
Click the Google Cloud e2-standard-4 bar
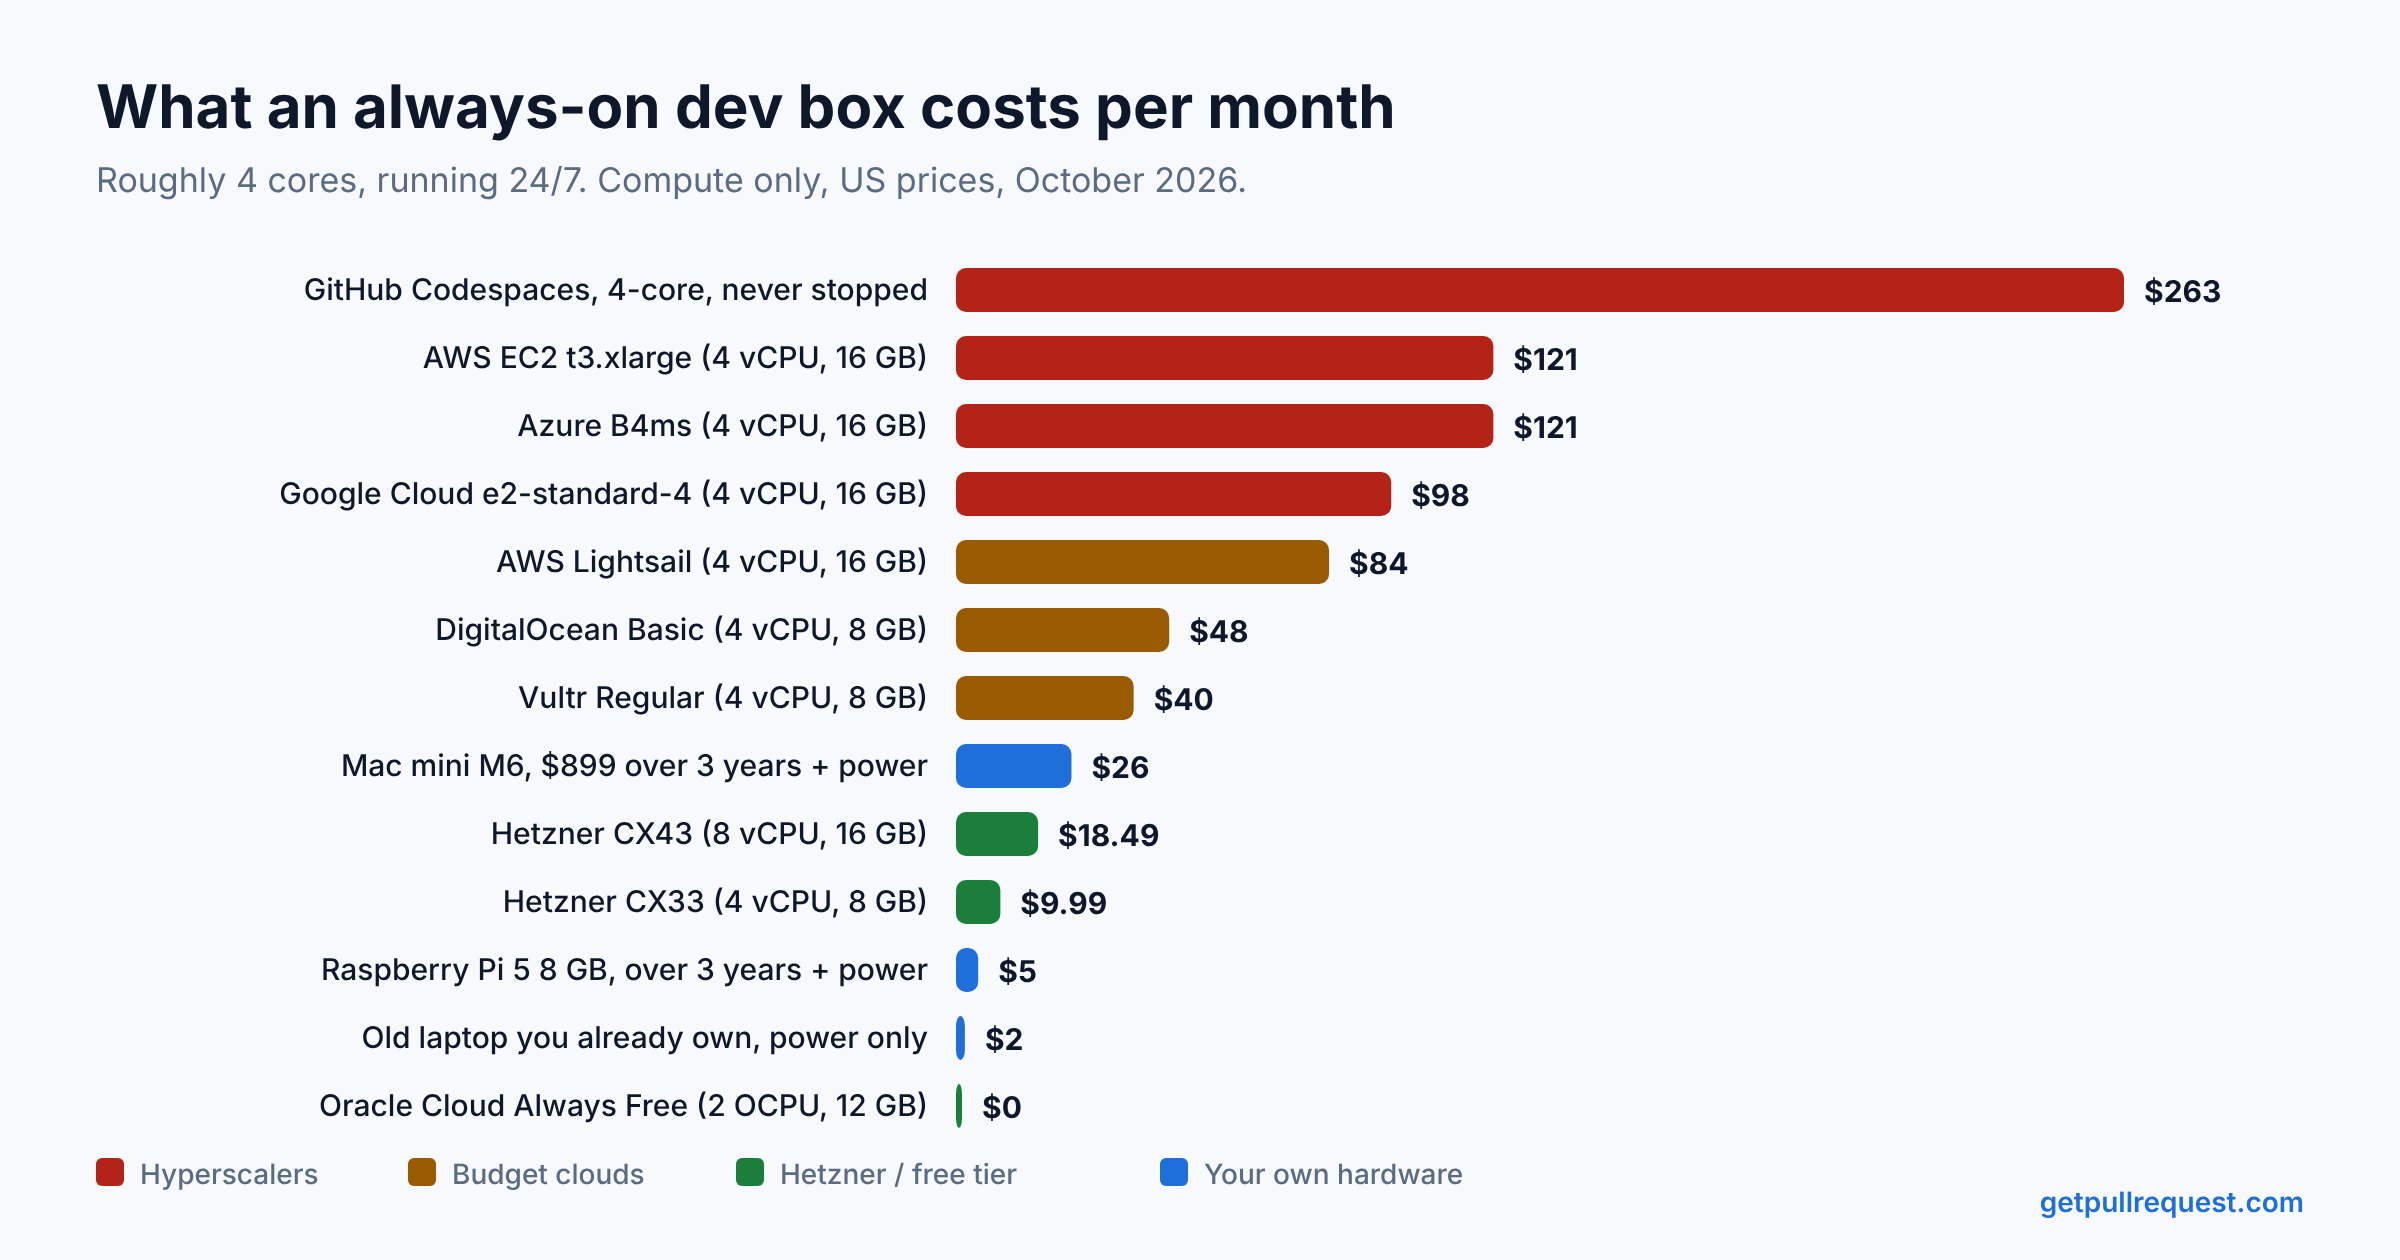(1173, 494)
